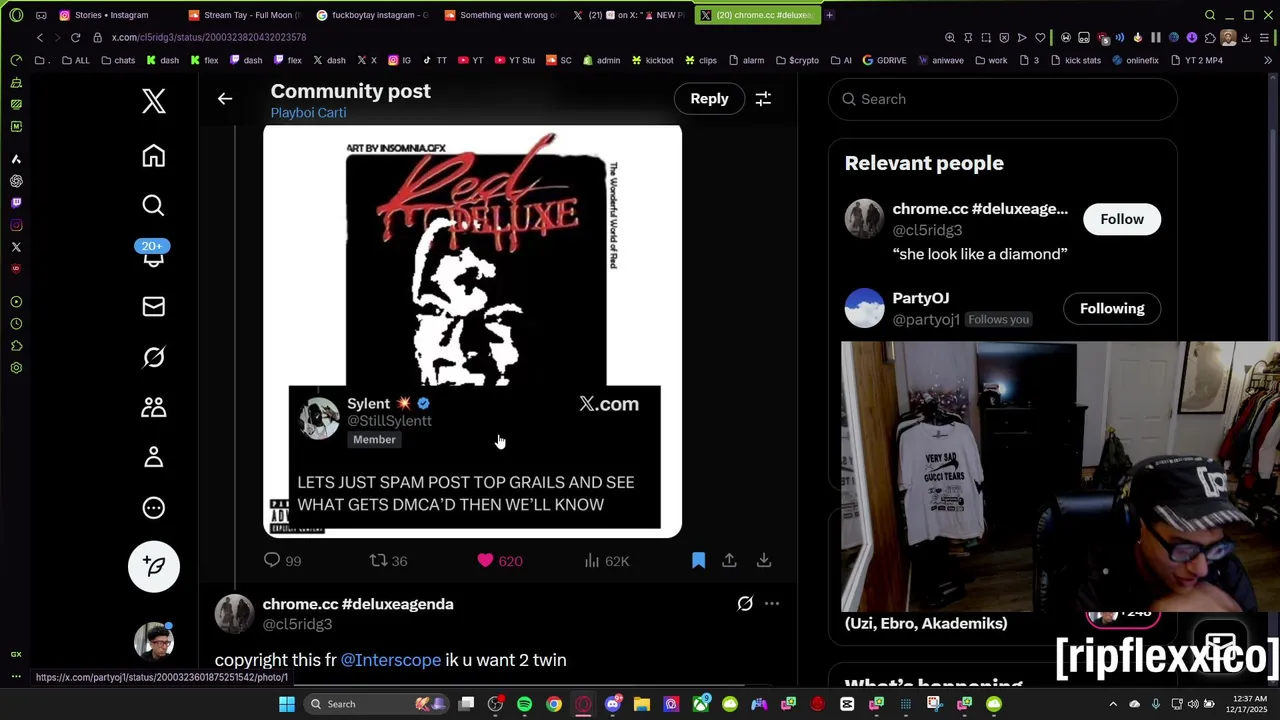Follow chrome.cc #deluxeage... in Relevant people
The image size is (1280, 720).
click(1122, 219)
